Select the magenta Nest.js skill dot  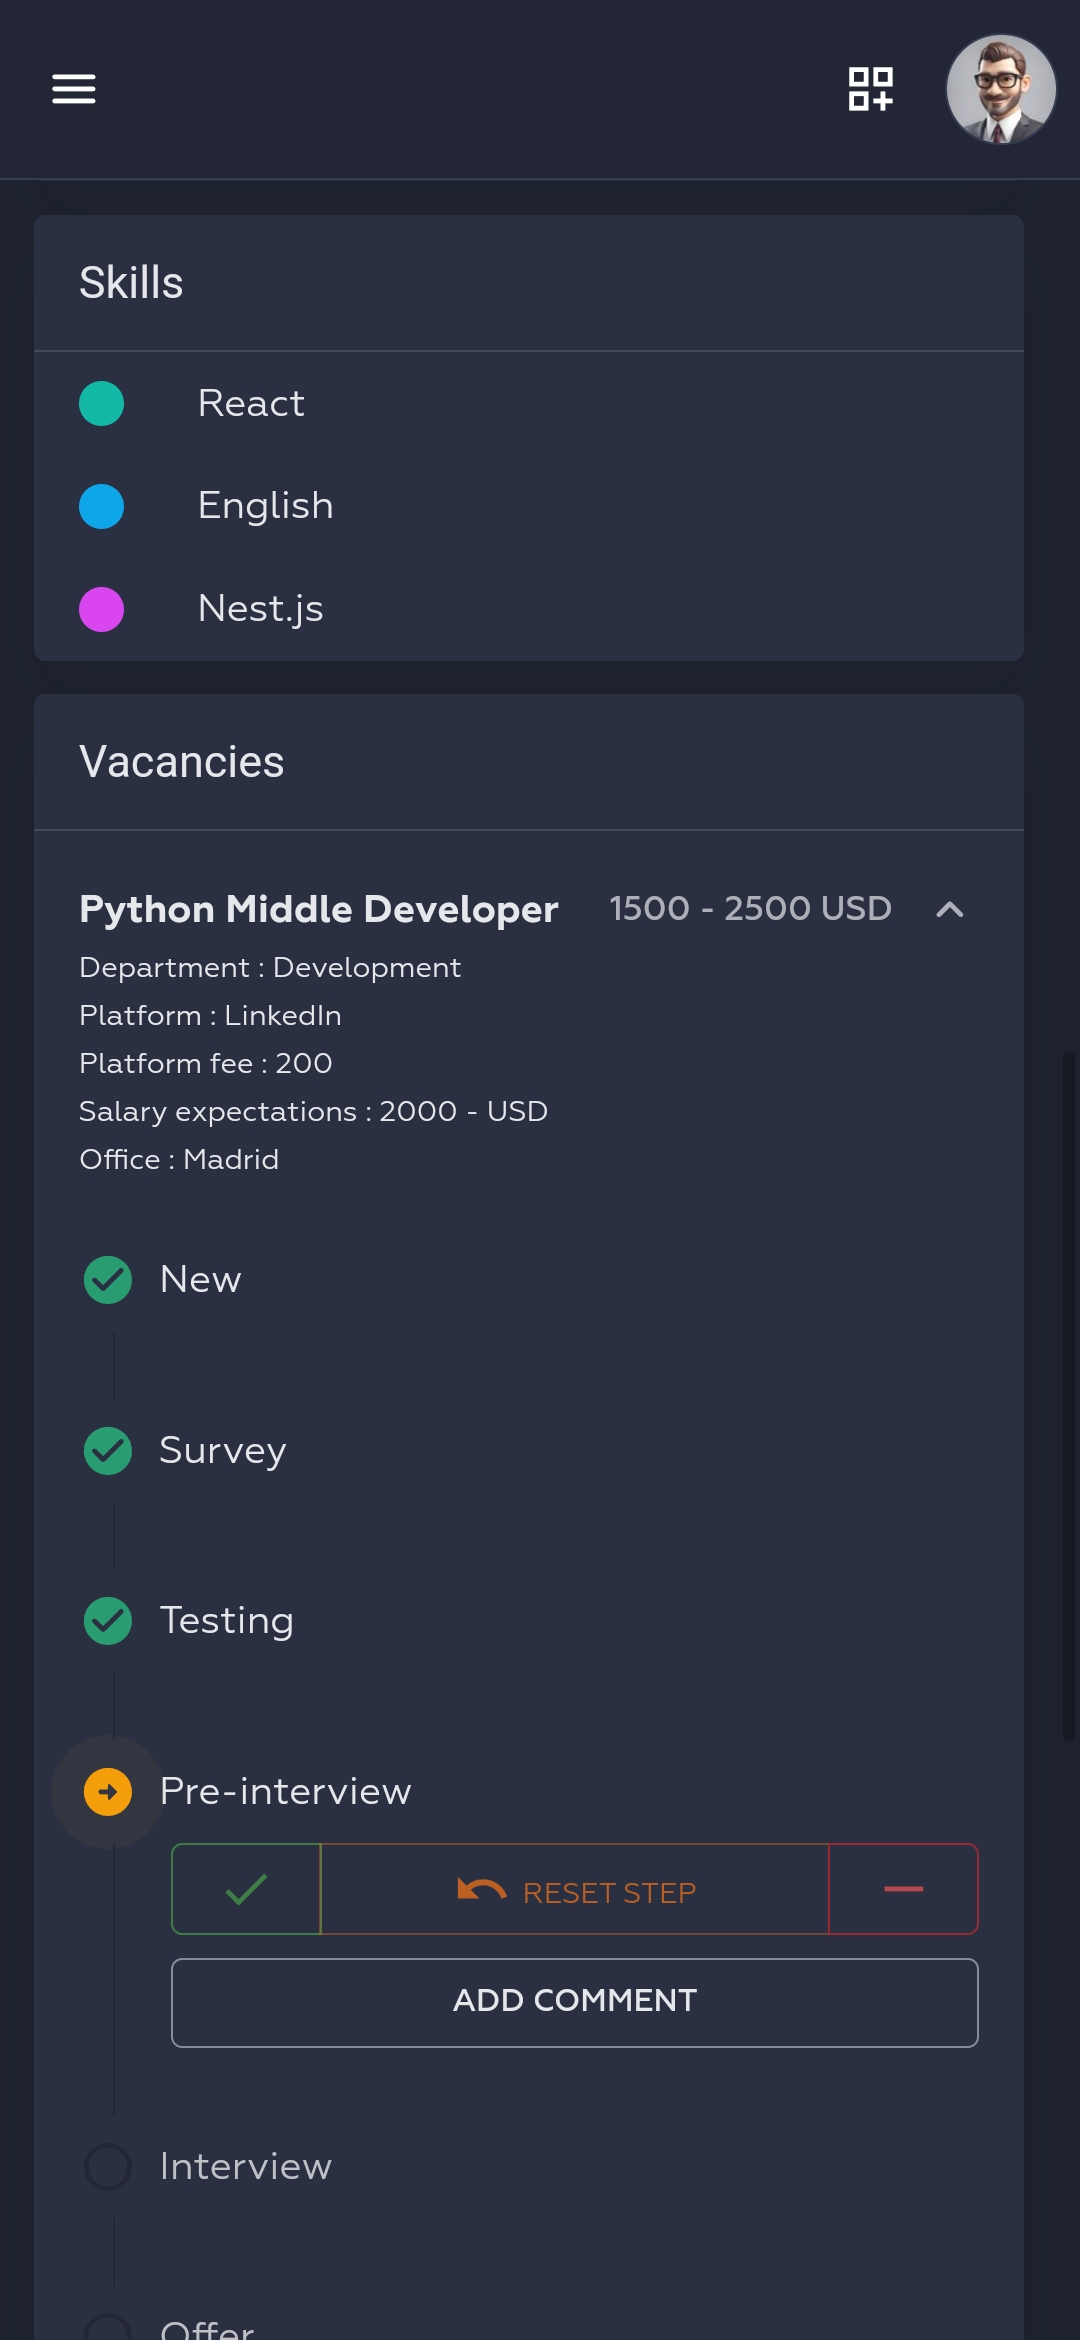point(101,609)
